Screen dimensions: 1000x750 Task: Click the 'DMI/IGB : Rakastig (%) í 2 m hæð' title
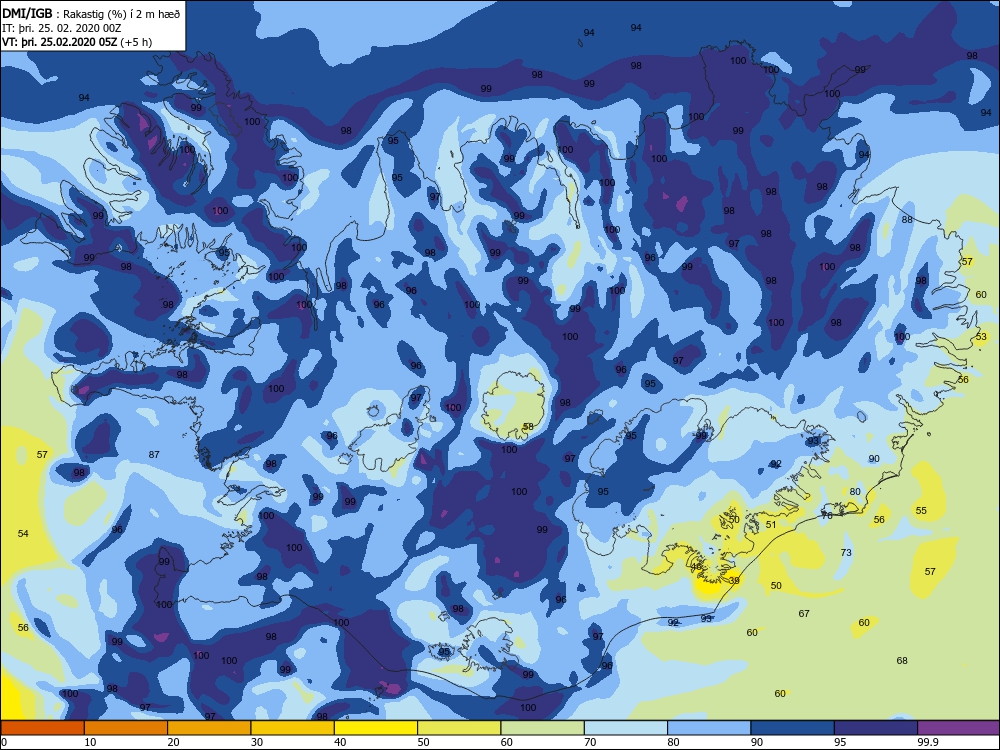pos(91,14)
